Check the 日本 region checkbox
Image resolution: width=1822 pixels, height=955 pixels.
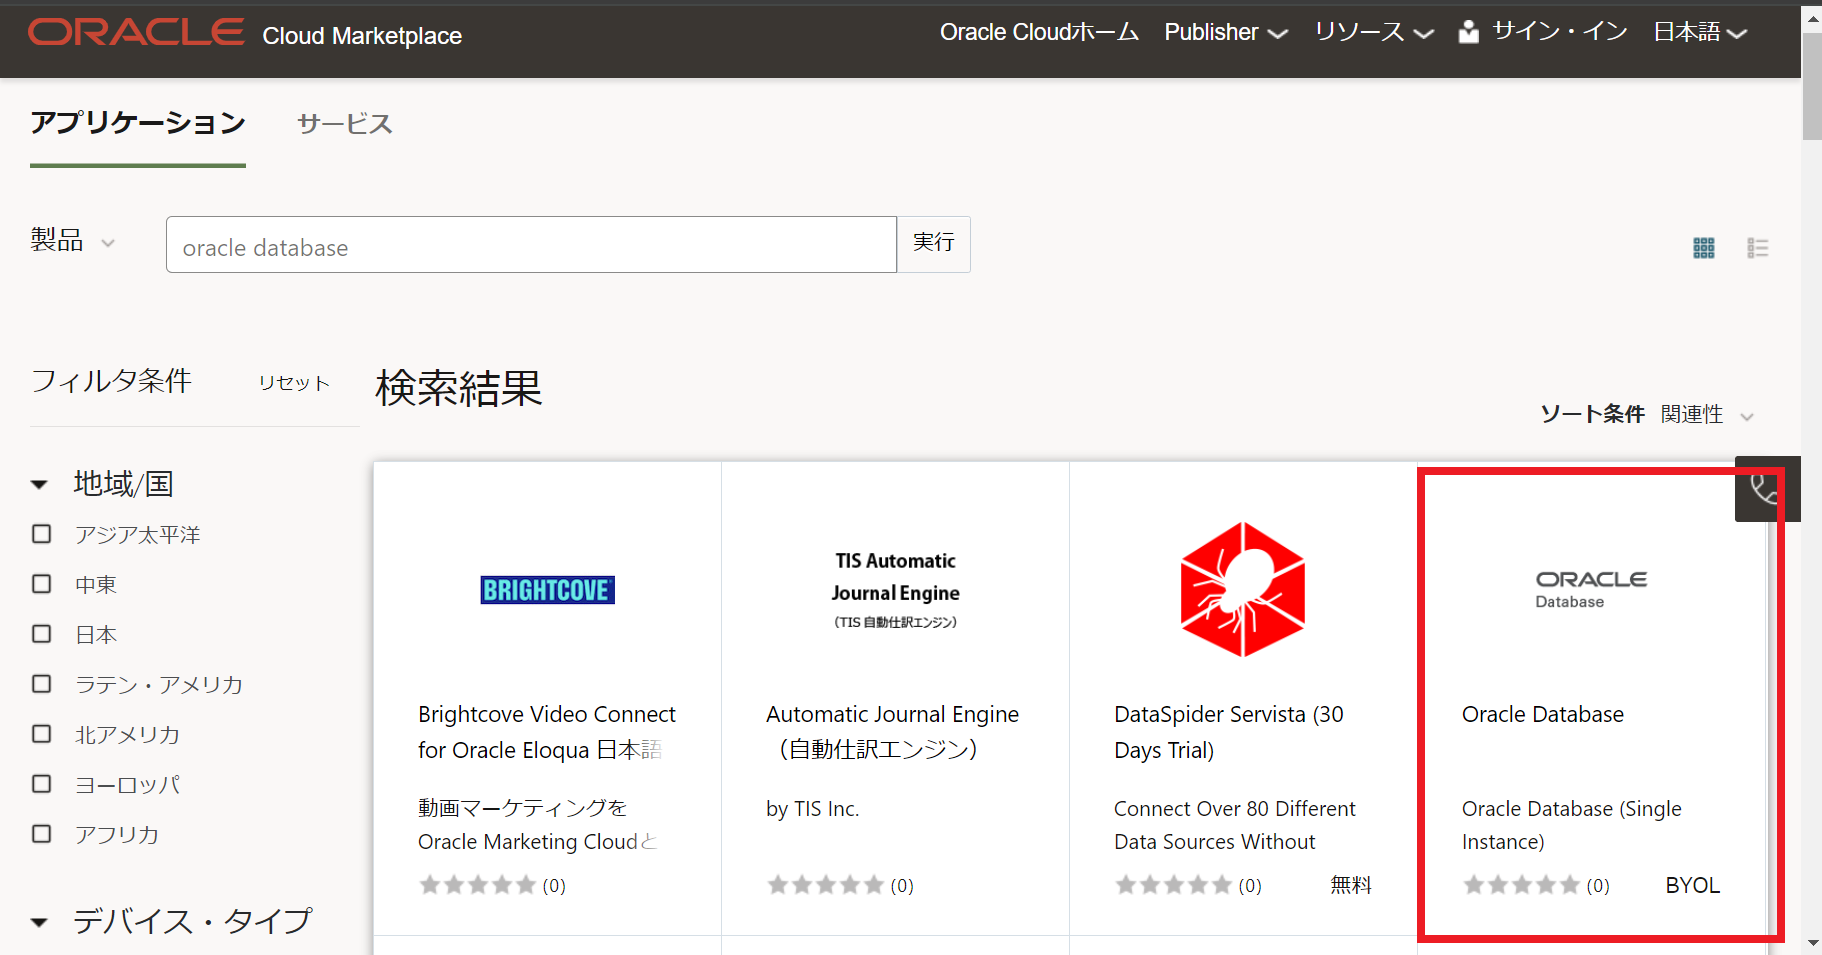coord(41,634)
